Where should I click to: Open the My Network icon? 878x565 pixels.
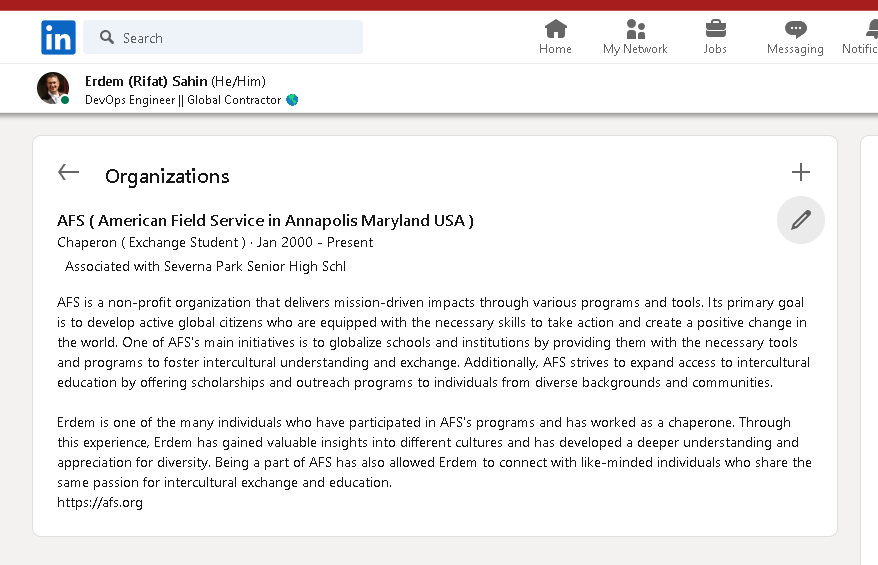click(x=636, y=28)
